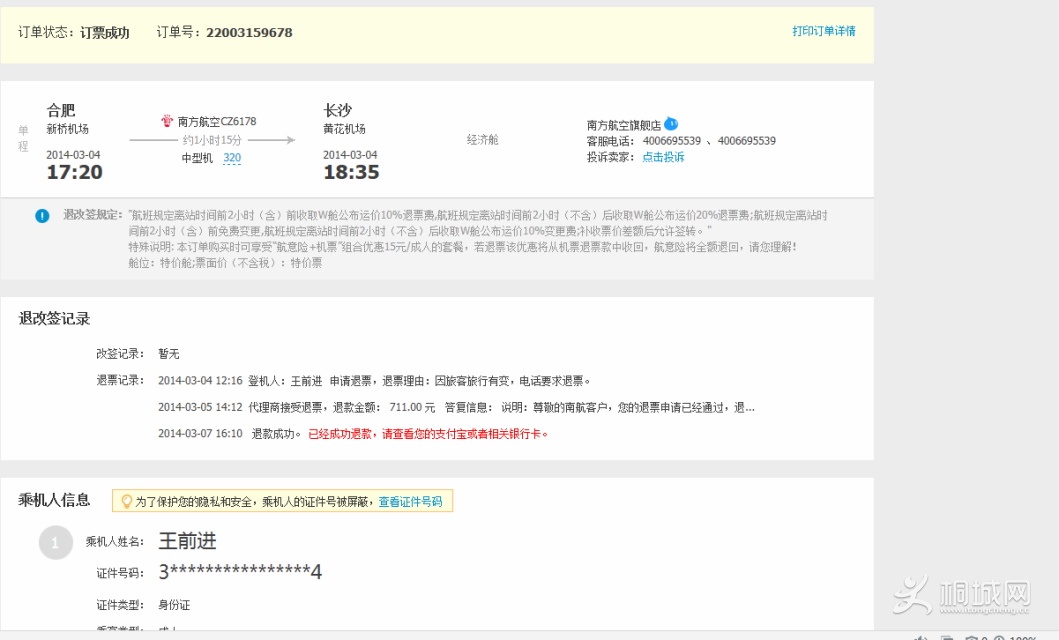
Task: Click the 南方航空旗舰店 seller name
Action: pos(623,125)
